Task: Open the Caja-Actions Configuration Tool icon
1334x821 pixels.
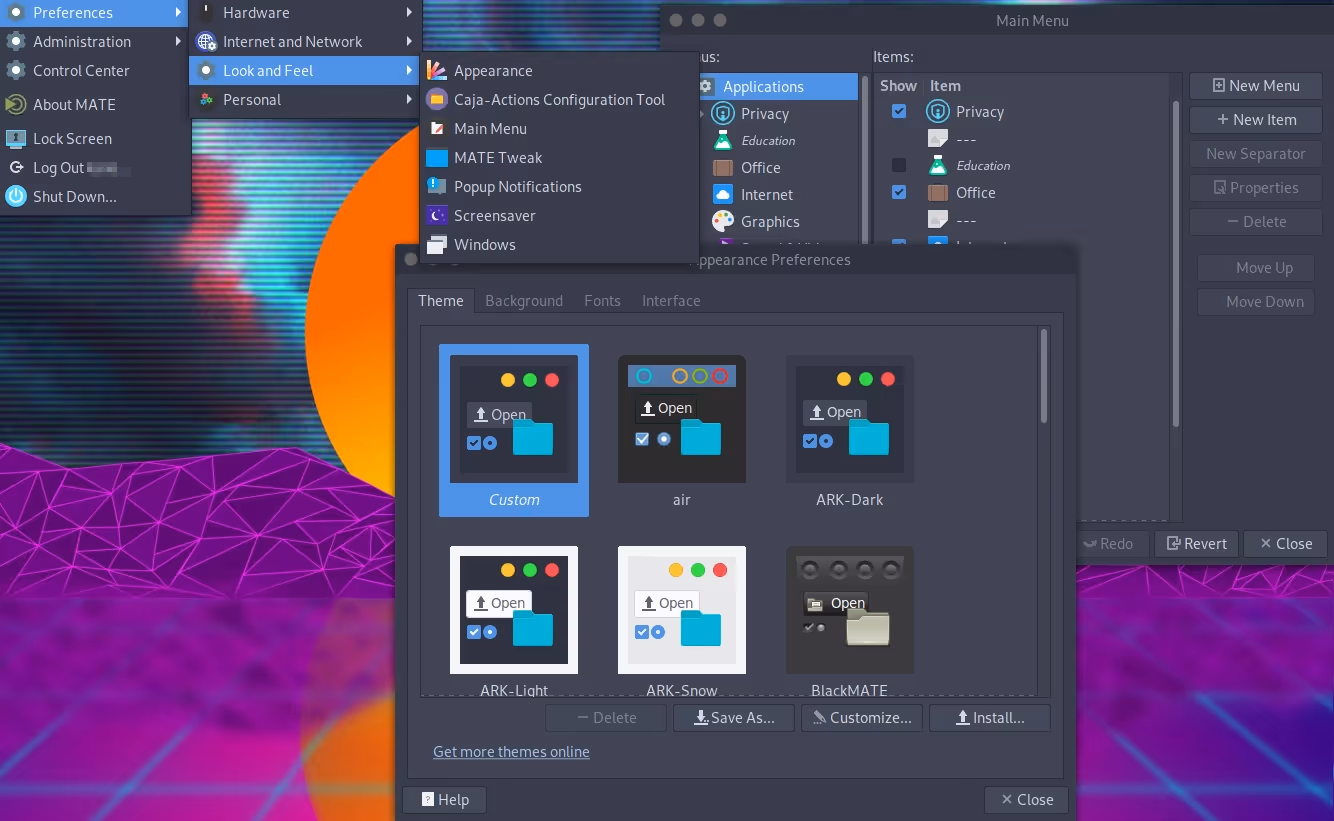Action: (436, 100)
